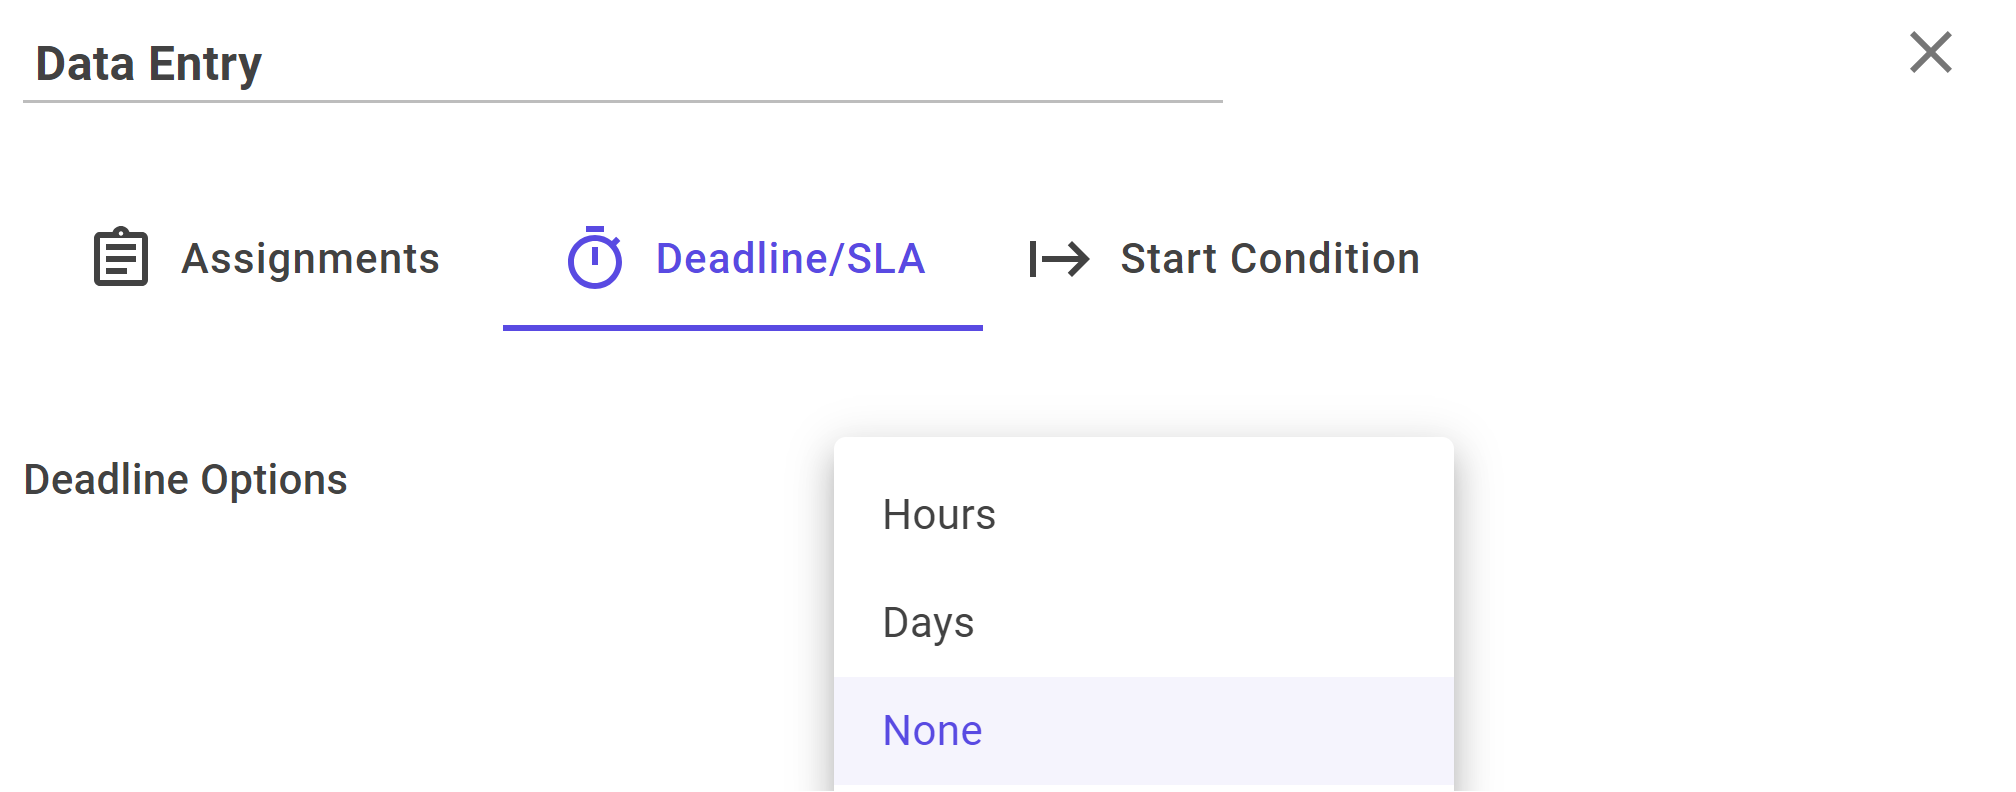
Task: Click the purple active tab indicator bar
Action: pyautogui.click(x=743, y=327)
